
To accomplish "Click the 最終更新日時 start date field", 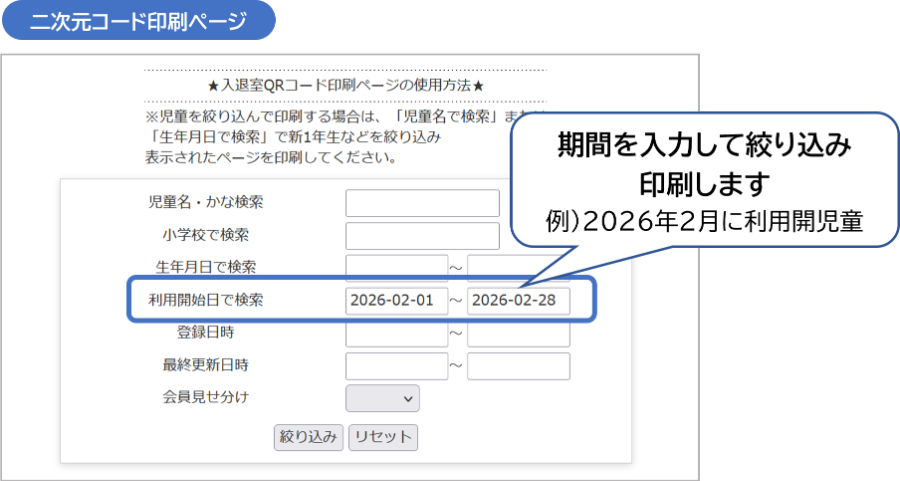I will (x=396, y=366).
